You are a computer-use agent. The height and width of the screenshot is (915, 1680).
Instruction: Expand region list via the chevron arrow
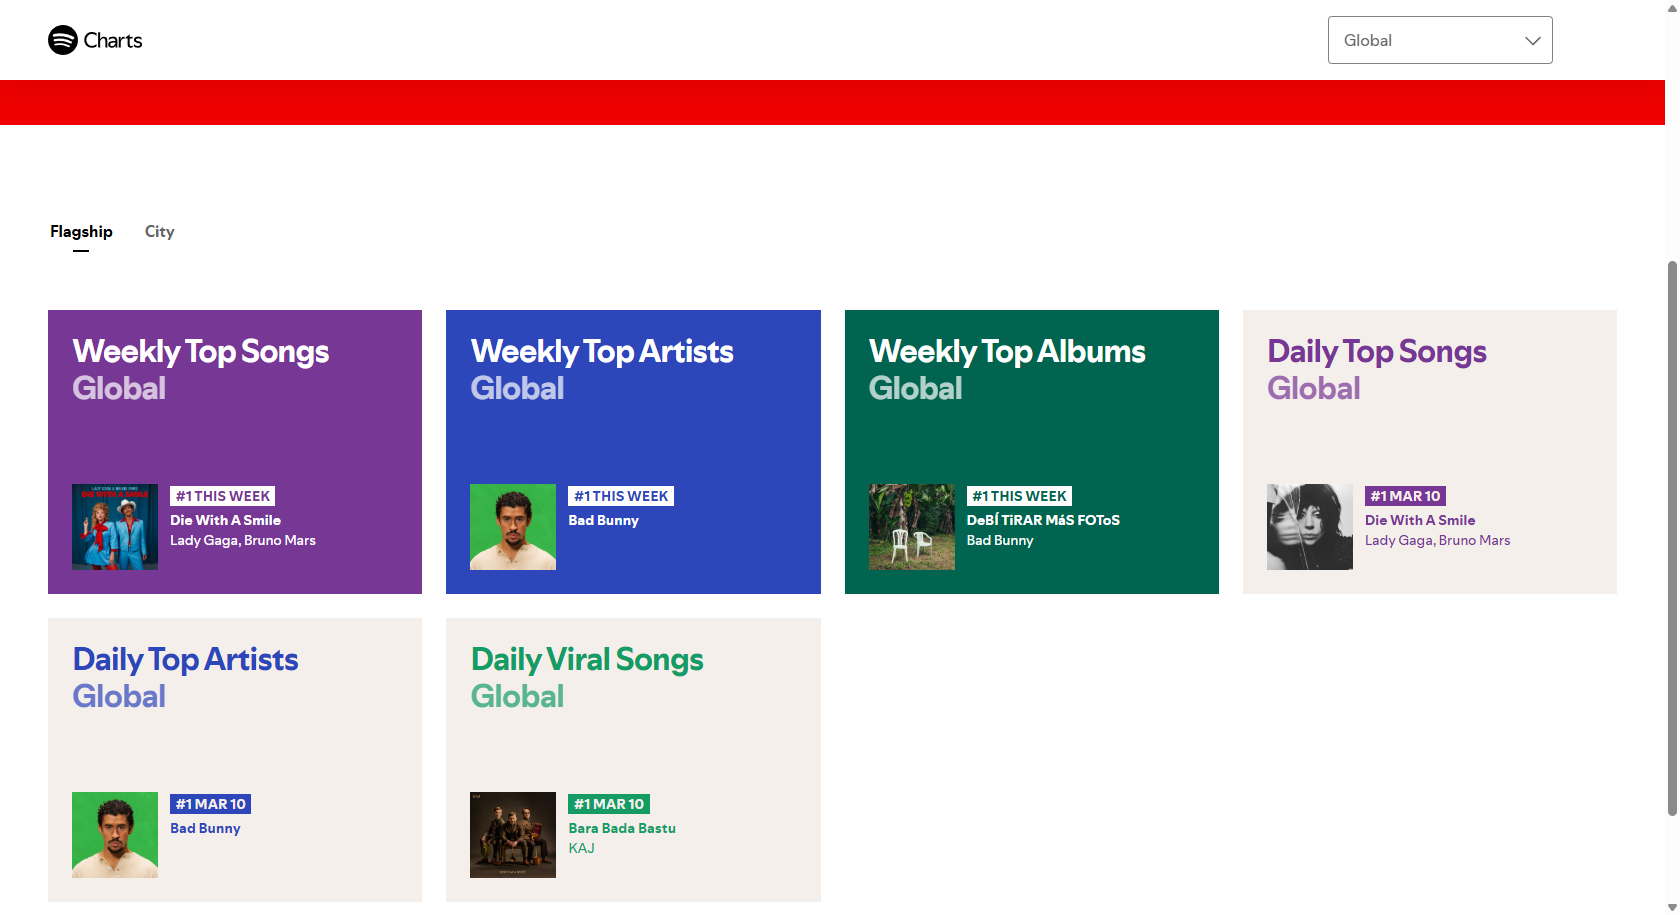(x=1532, y=41)
